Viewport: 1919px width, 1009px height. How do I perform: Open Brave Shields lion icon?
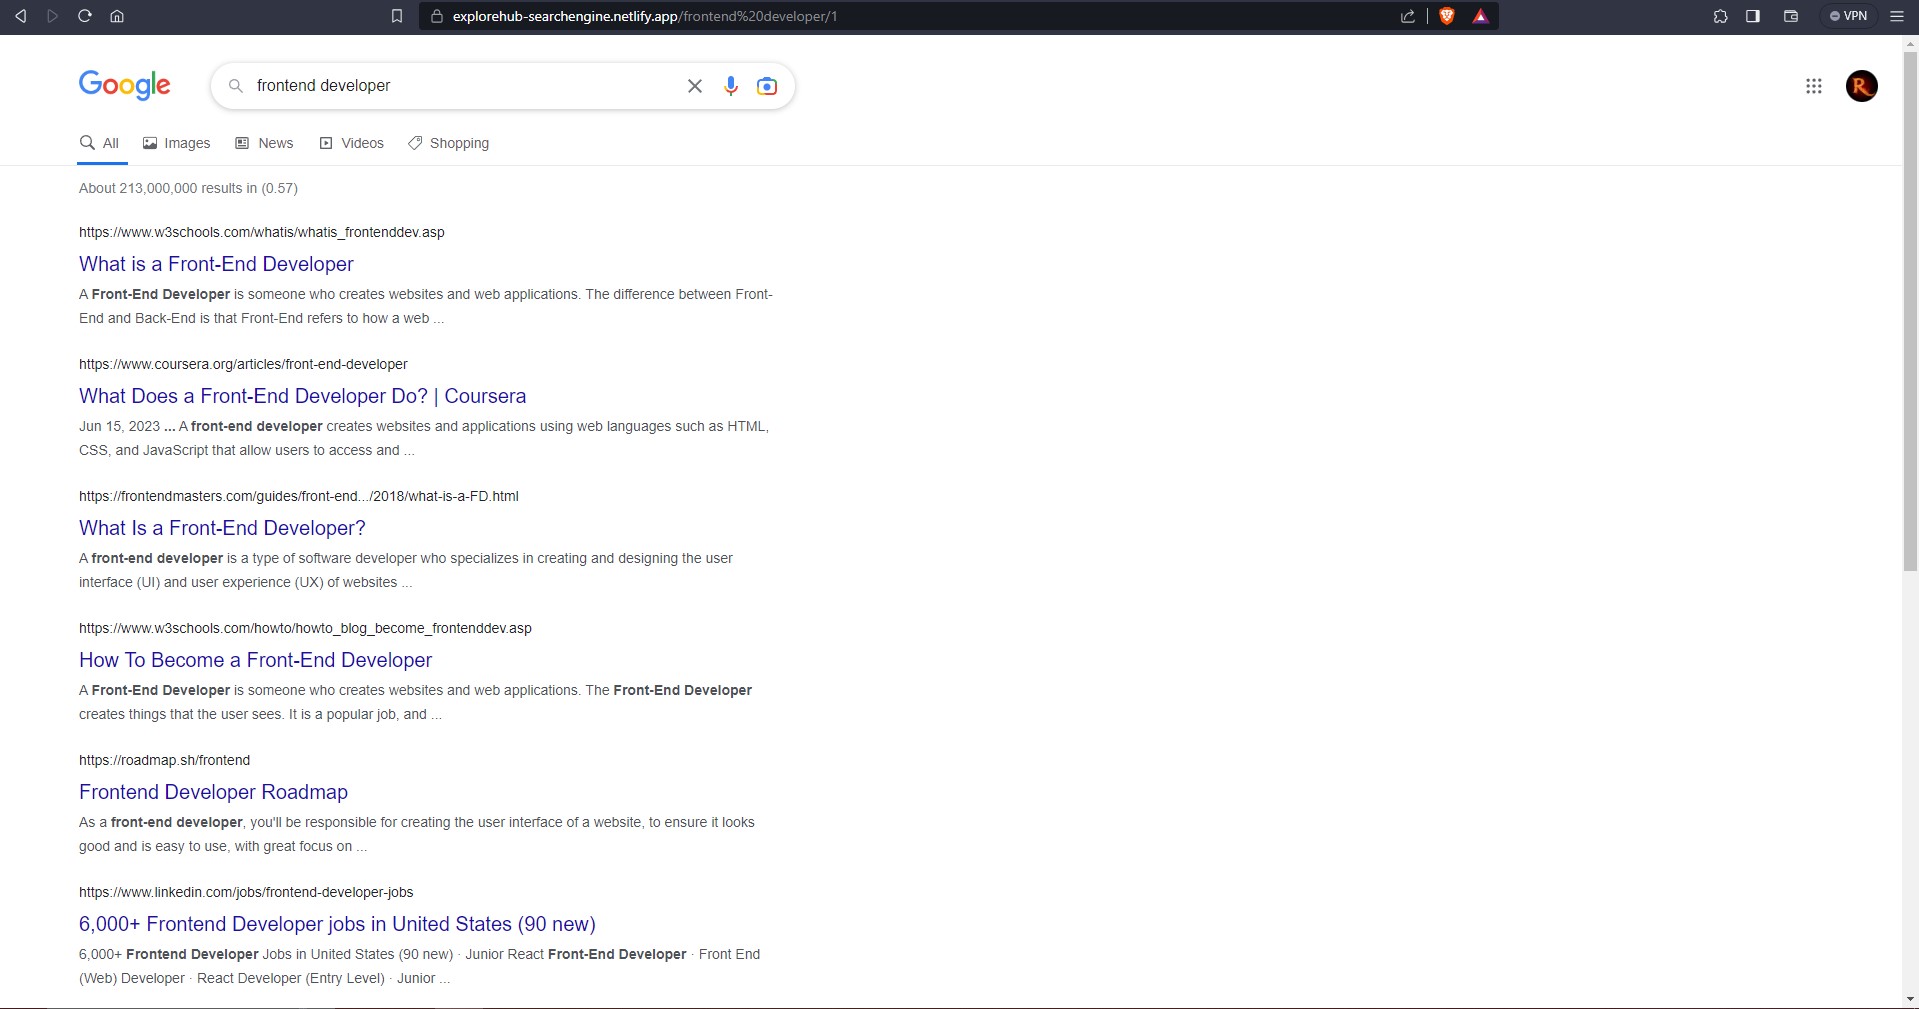pyautogui.click(x=1447, y=16)
